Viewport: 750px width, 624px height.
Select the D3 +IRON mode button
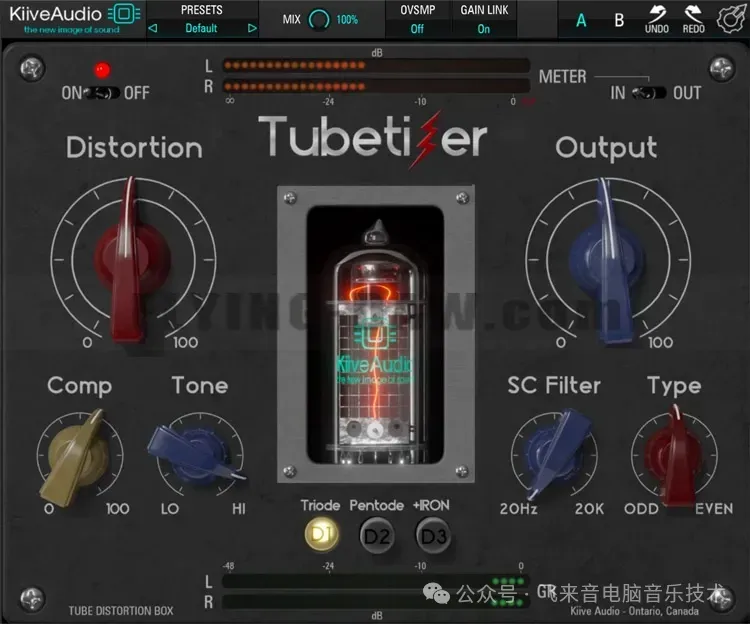tap(433, 536)
